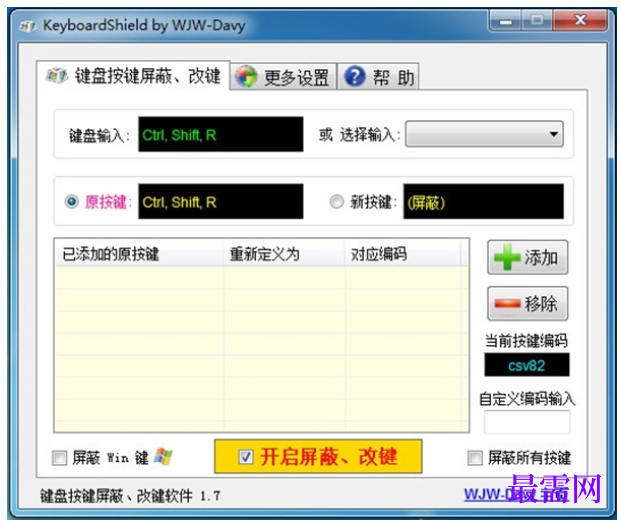Close the KeyboardShield window

click(x=580, y=20)
